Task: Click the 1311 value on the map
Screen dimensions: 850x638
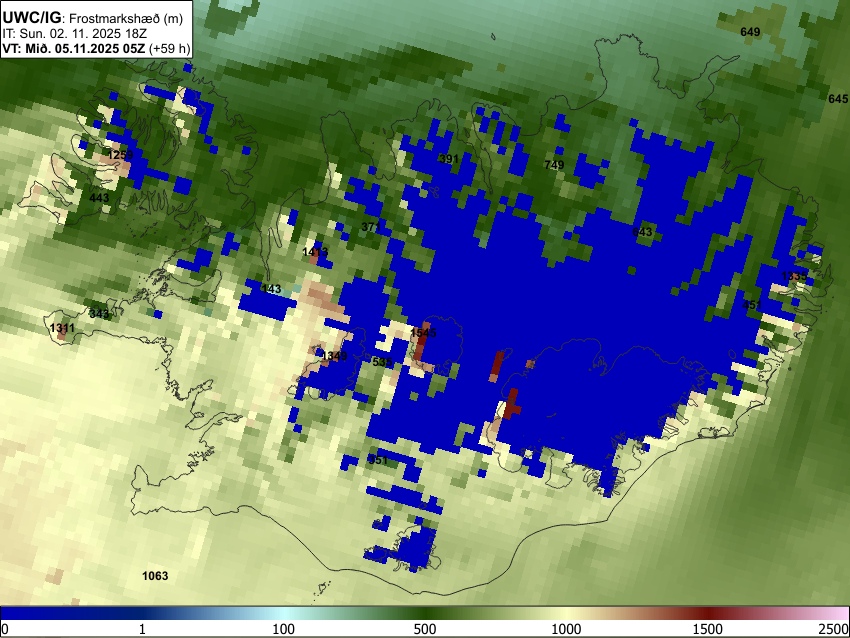Action: coord(62,328)
